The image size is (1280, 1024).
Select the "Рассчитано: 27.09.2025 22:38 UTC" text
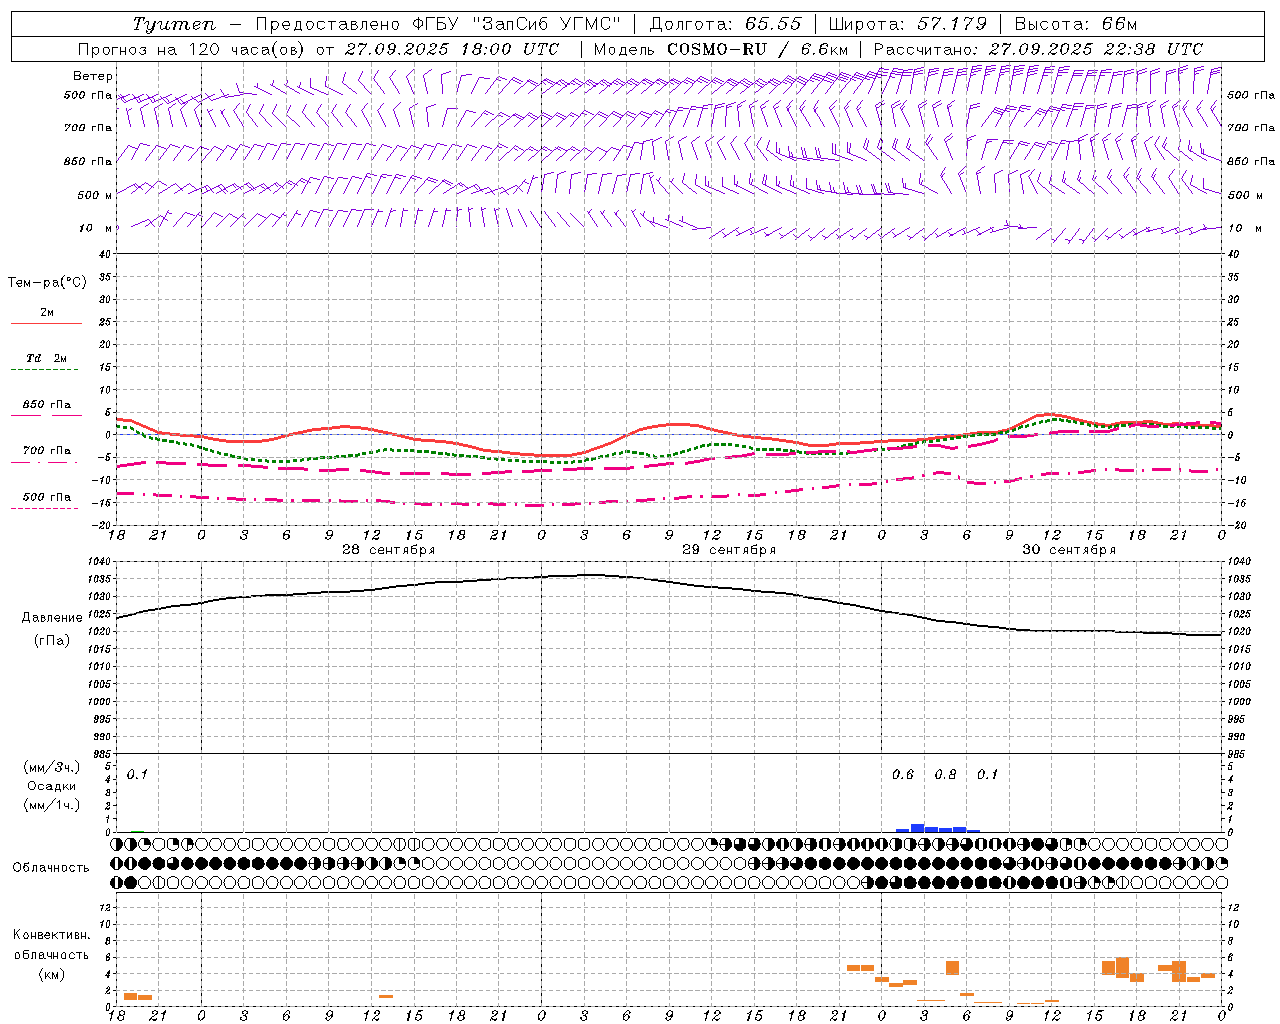(x=1038, y=49)
